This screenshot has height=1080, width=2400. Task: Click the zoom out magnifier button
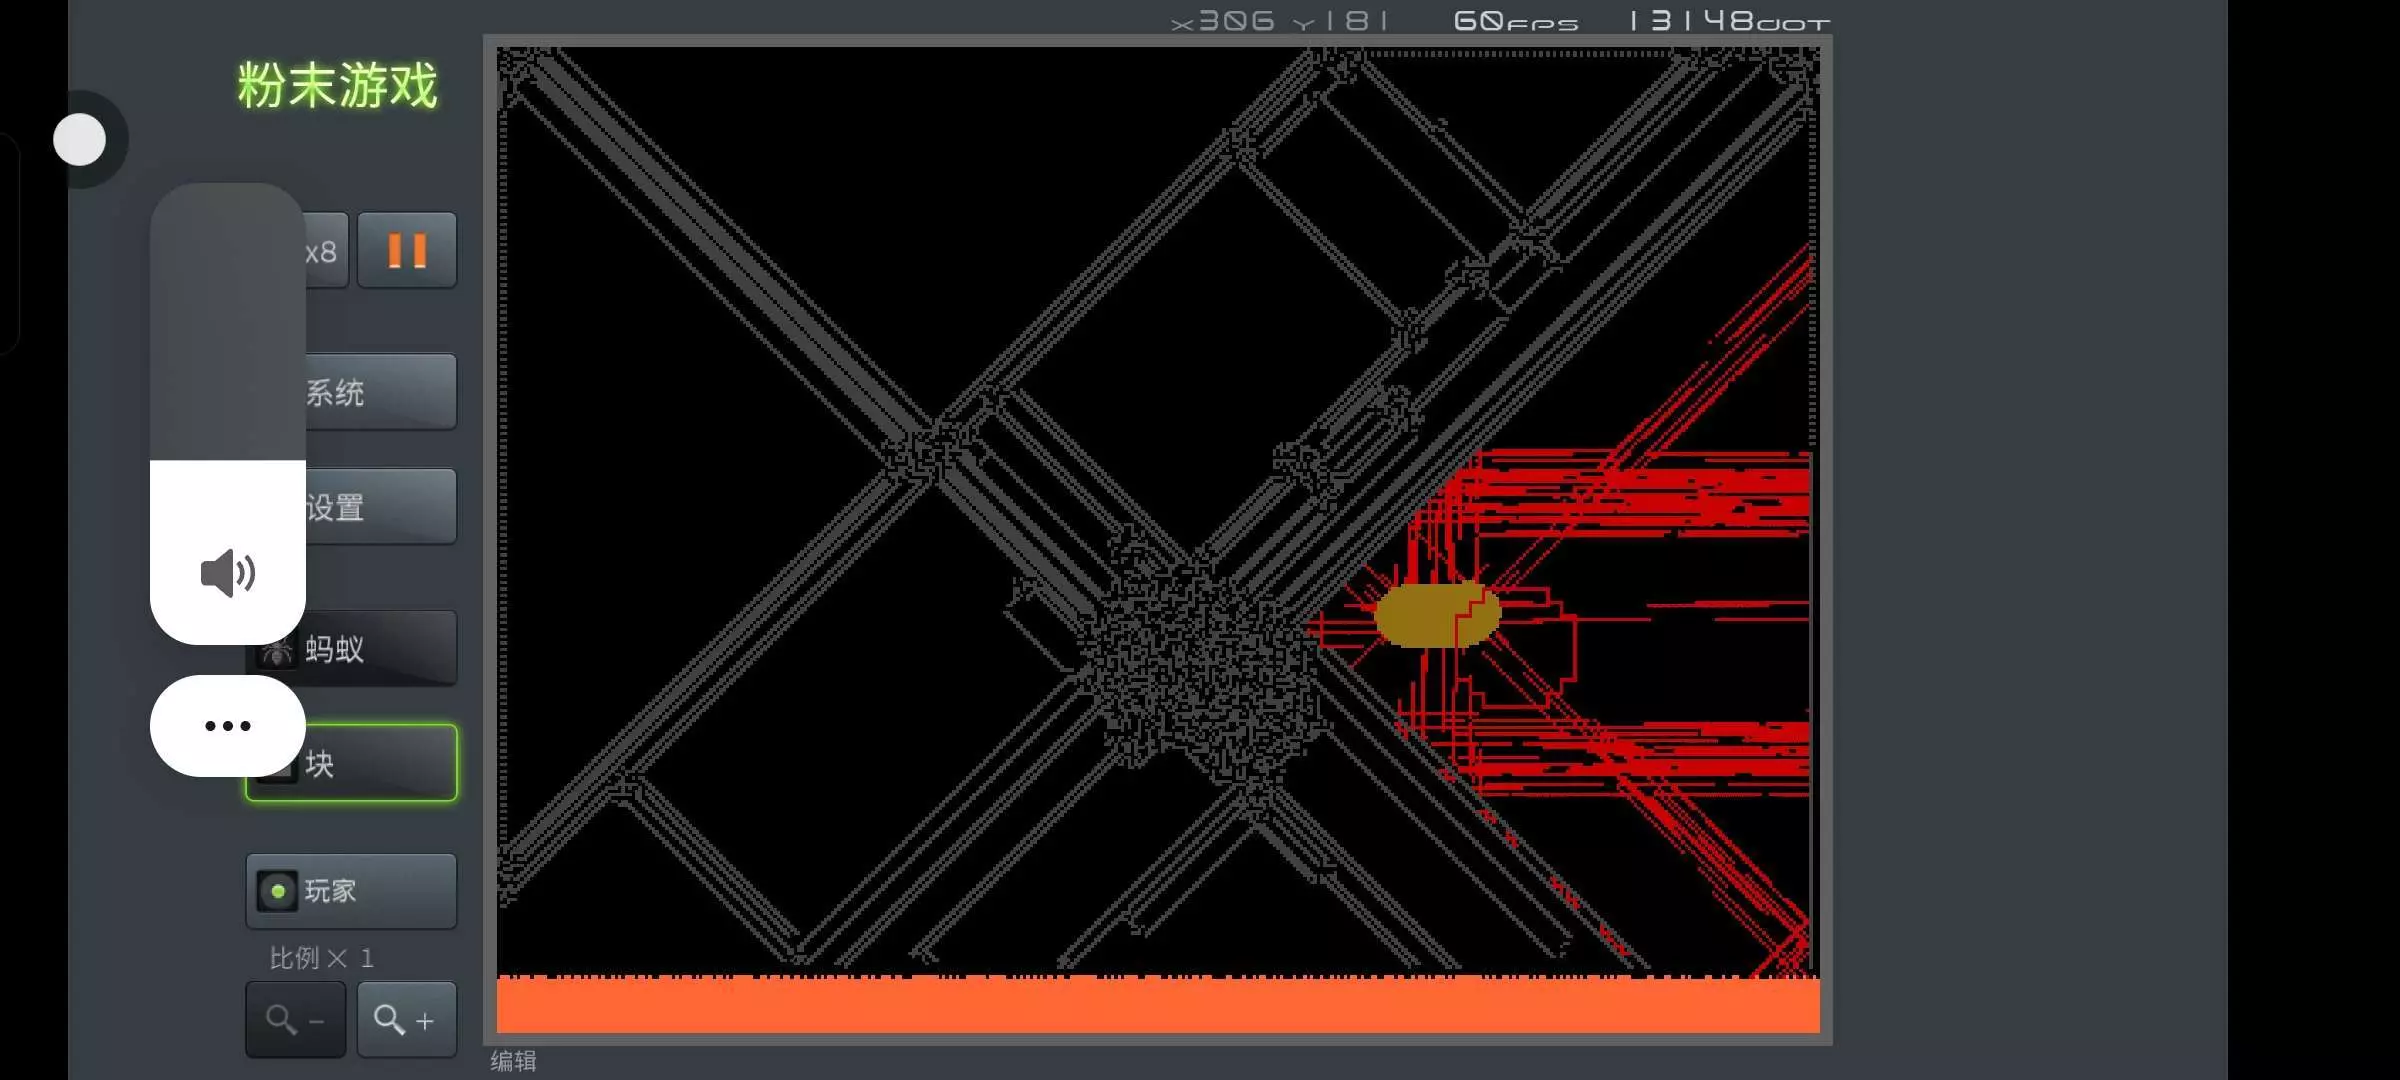click(295, 1020)
